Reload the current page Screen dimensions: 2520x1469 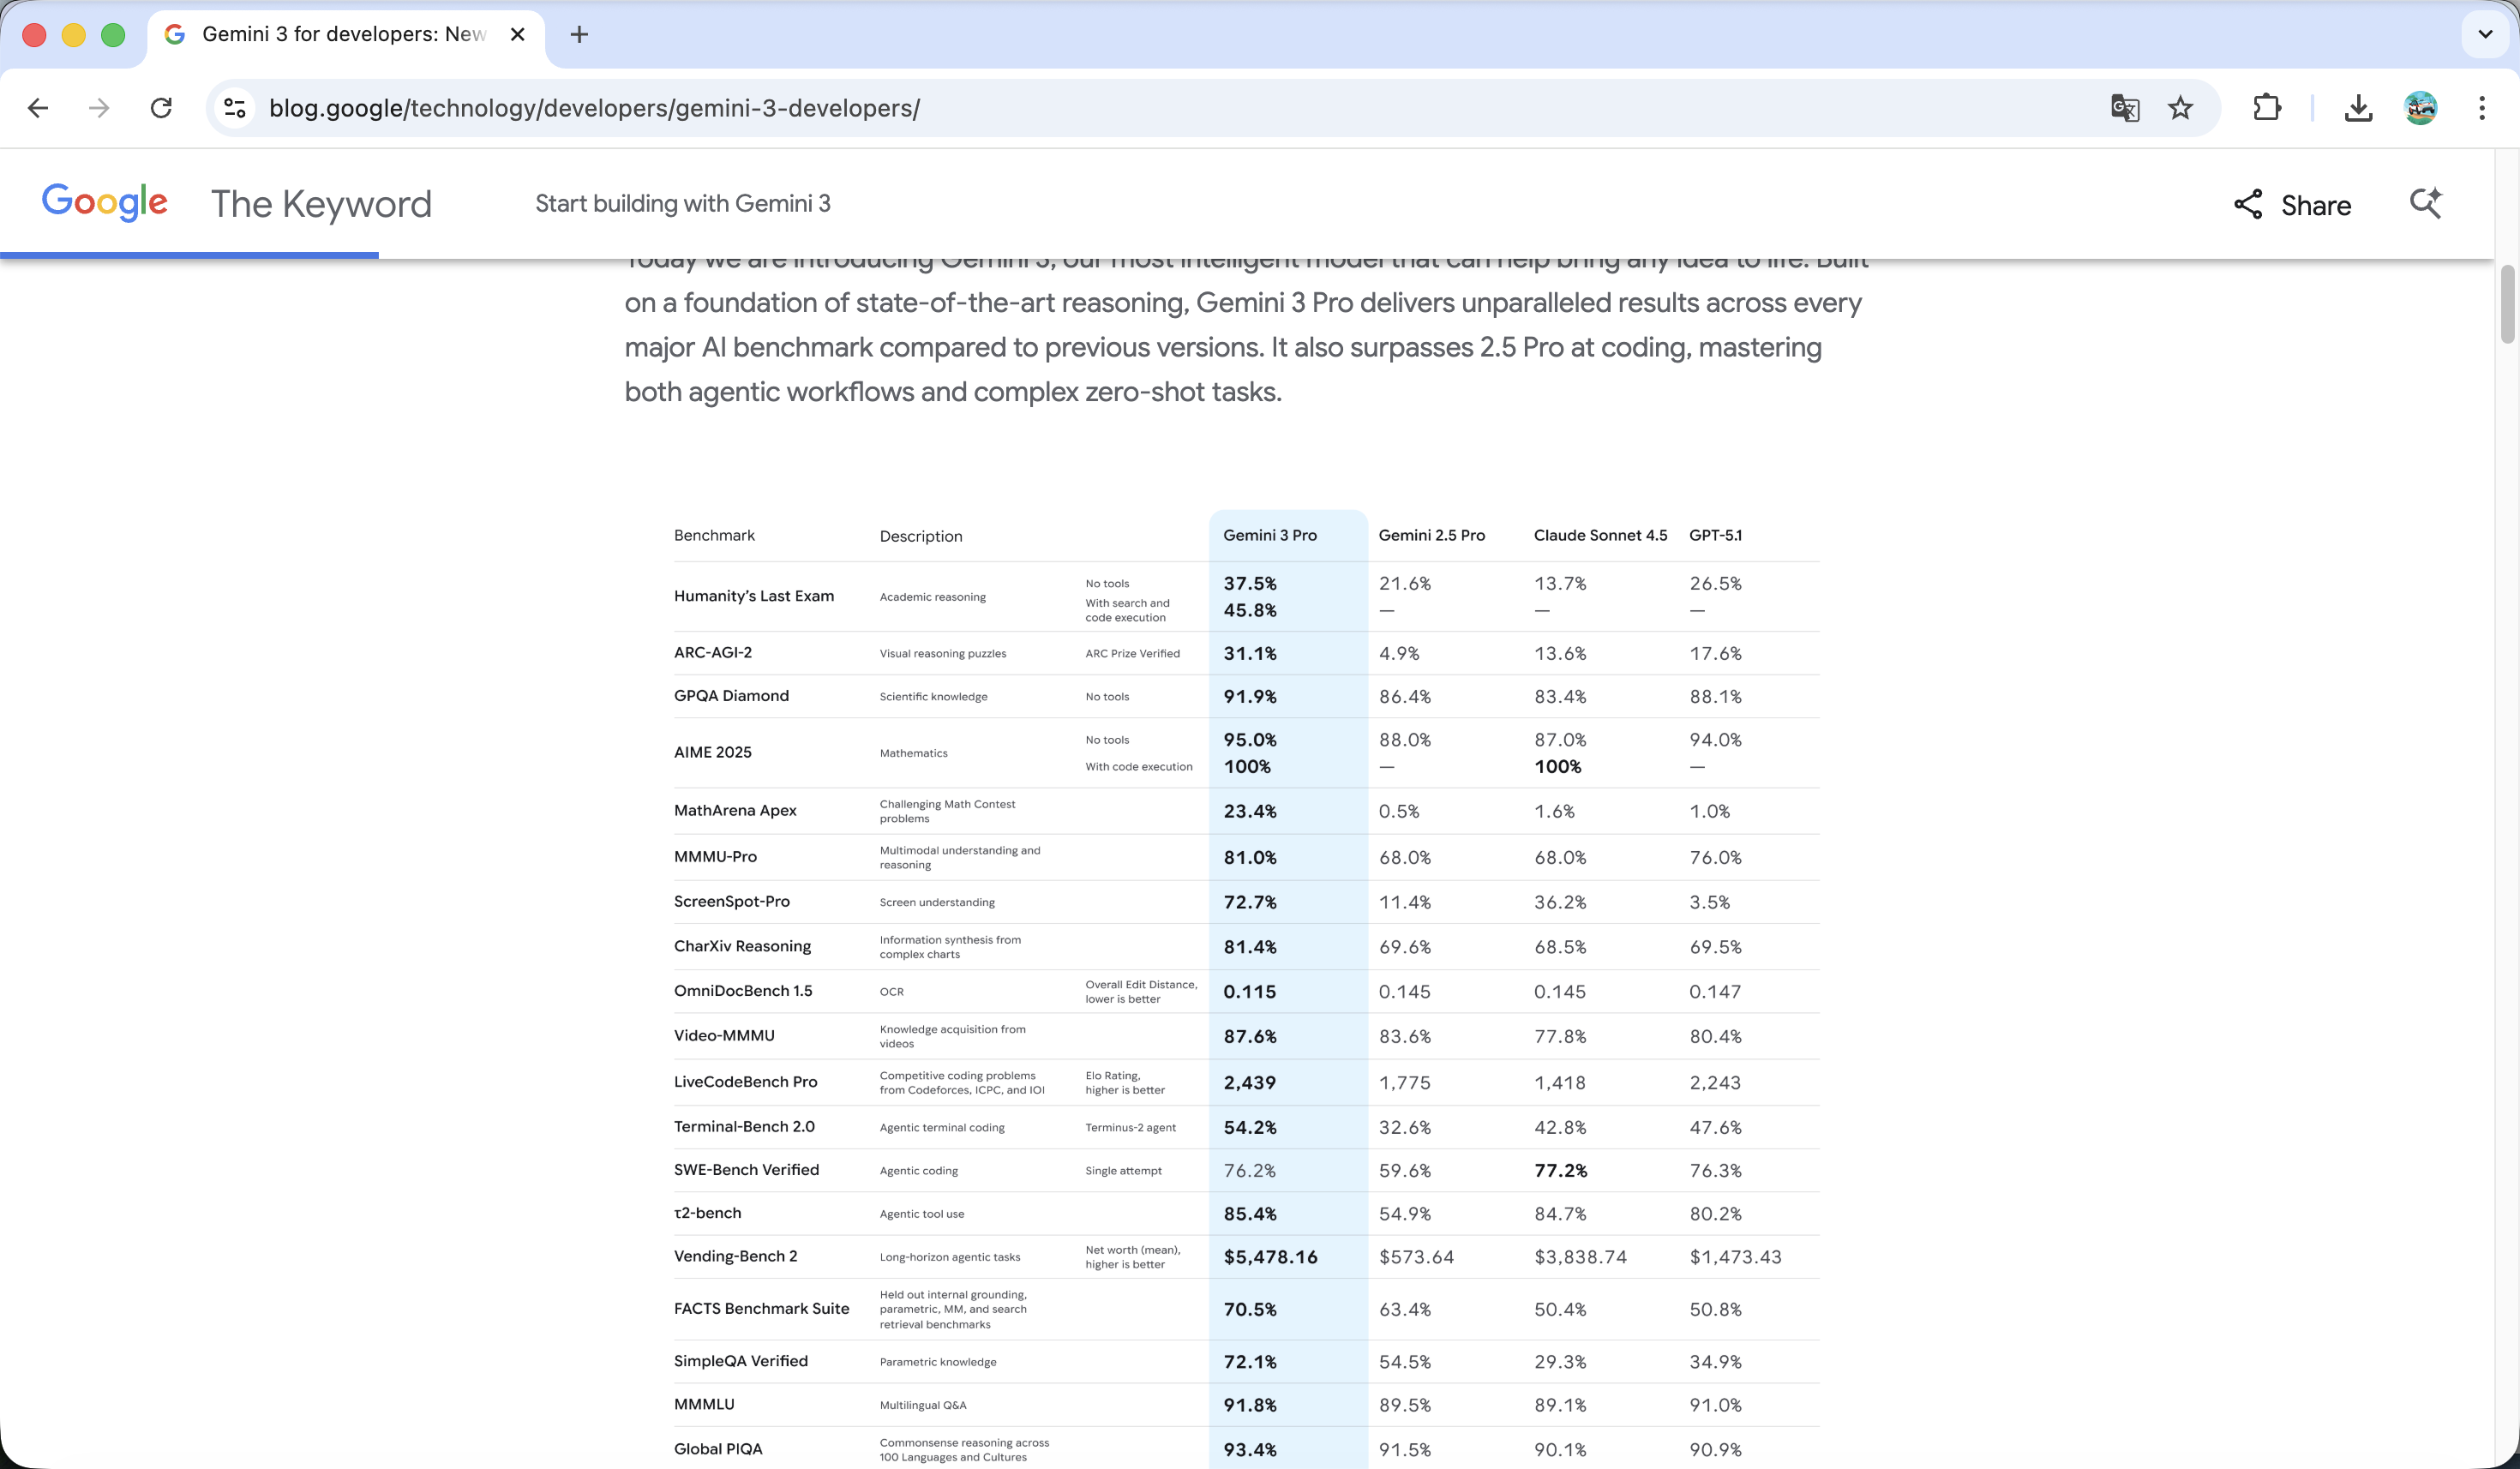click(x=161, y=108)
